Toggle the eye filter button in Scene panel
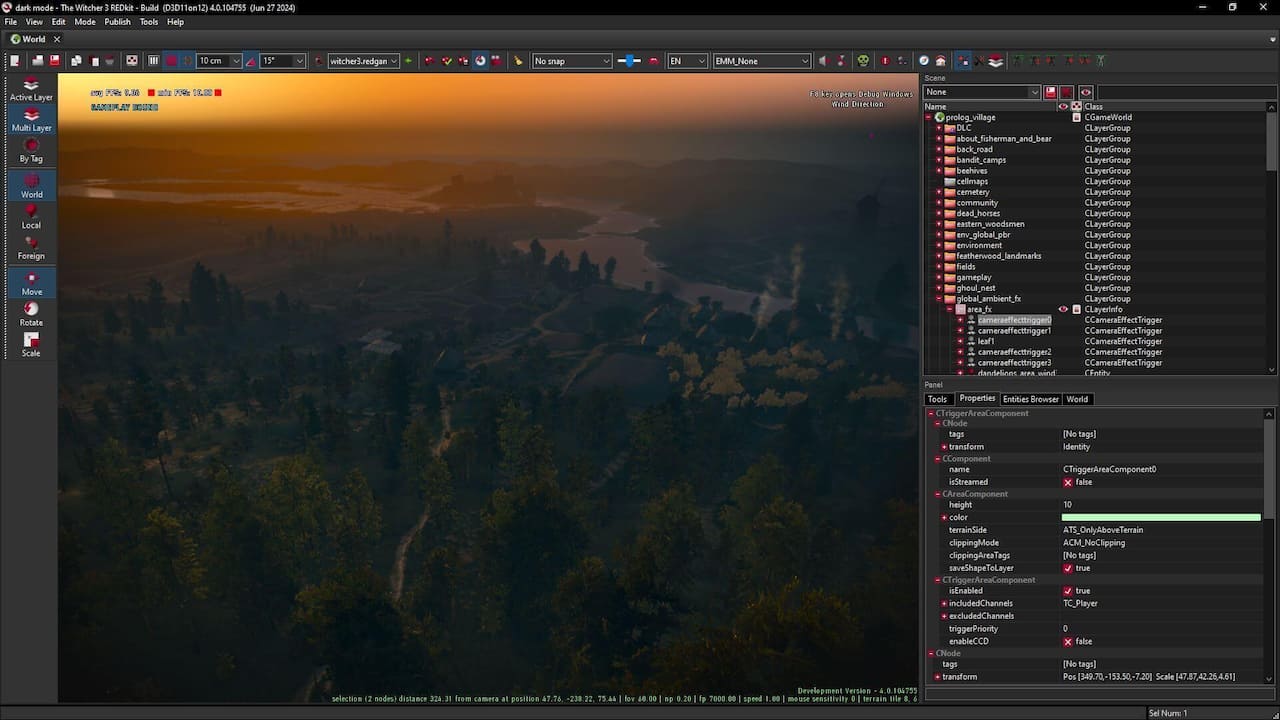 (1085, 92)
